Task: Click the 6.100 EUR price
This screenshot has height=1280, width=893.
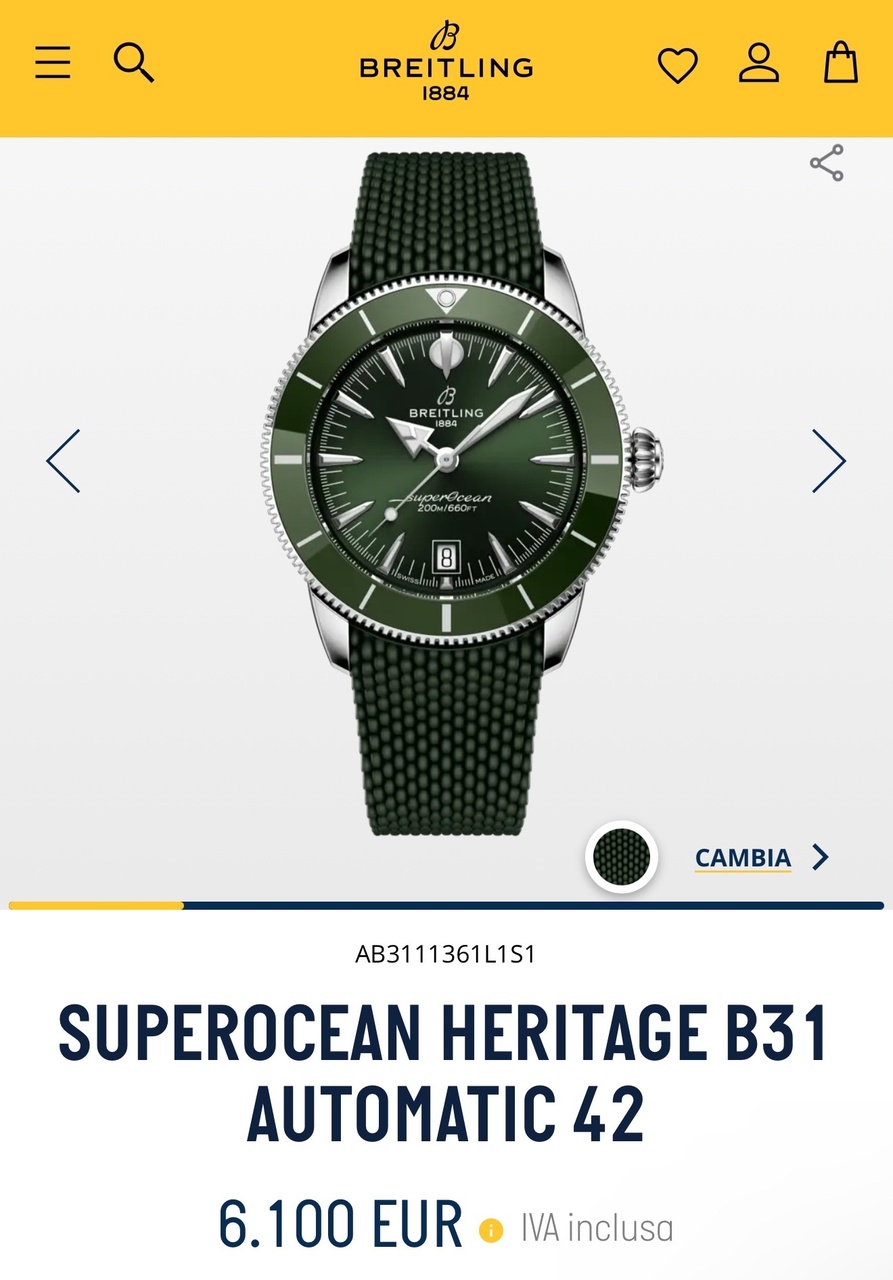Action: [x=340, y=1223]
